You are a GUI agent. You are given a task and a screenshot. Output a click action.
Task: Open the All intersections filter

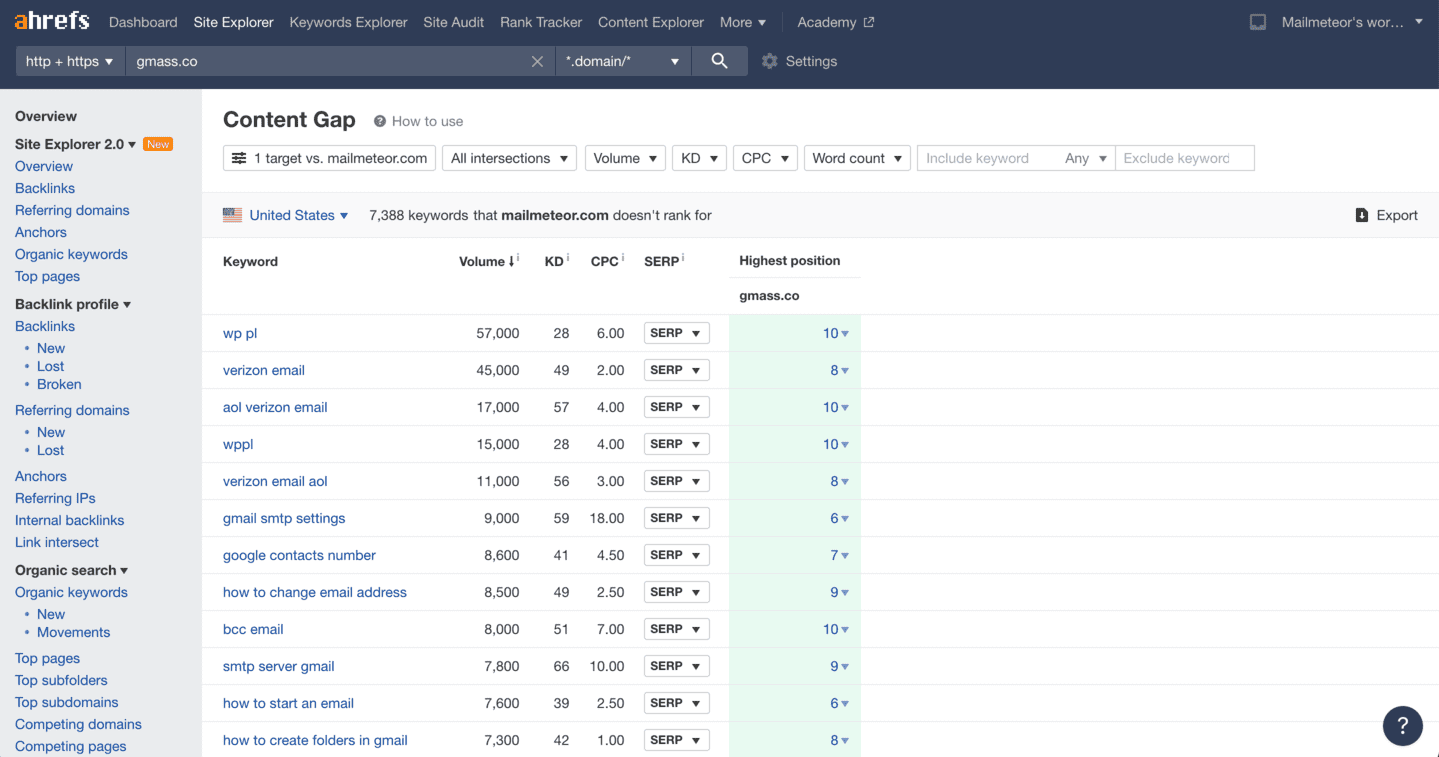[509, 158]
